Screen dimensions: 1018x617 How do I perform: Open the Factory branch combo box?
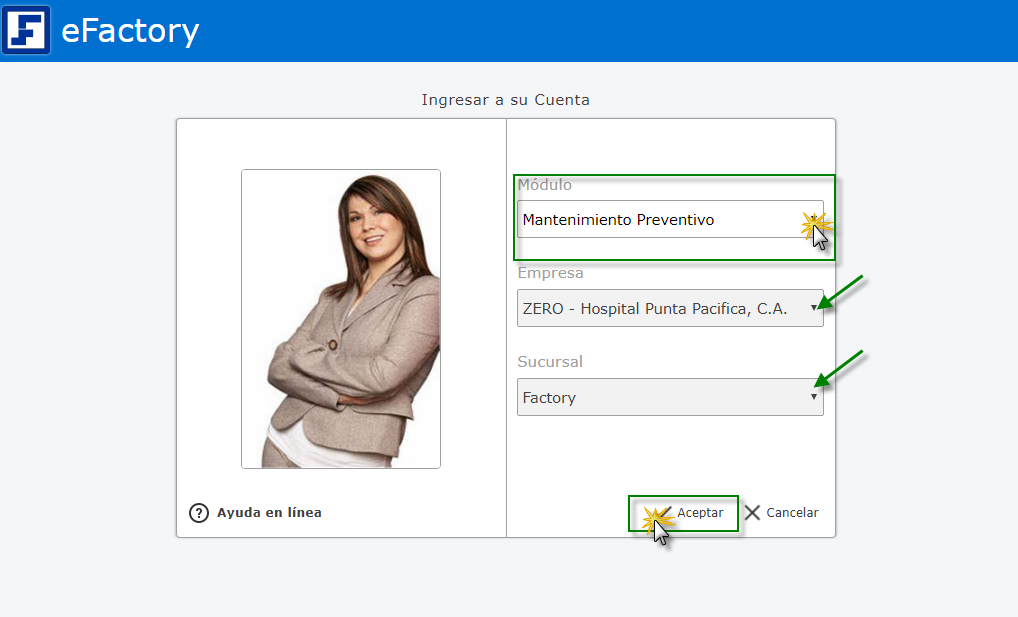[655, 397]
